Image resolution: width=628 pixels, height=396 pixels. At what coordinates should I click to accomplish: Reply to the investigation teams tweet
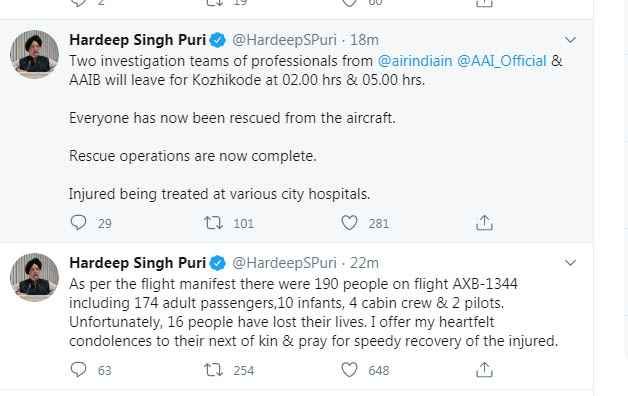[x=78, y=223]
